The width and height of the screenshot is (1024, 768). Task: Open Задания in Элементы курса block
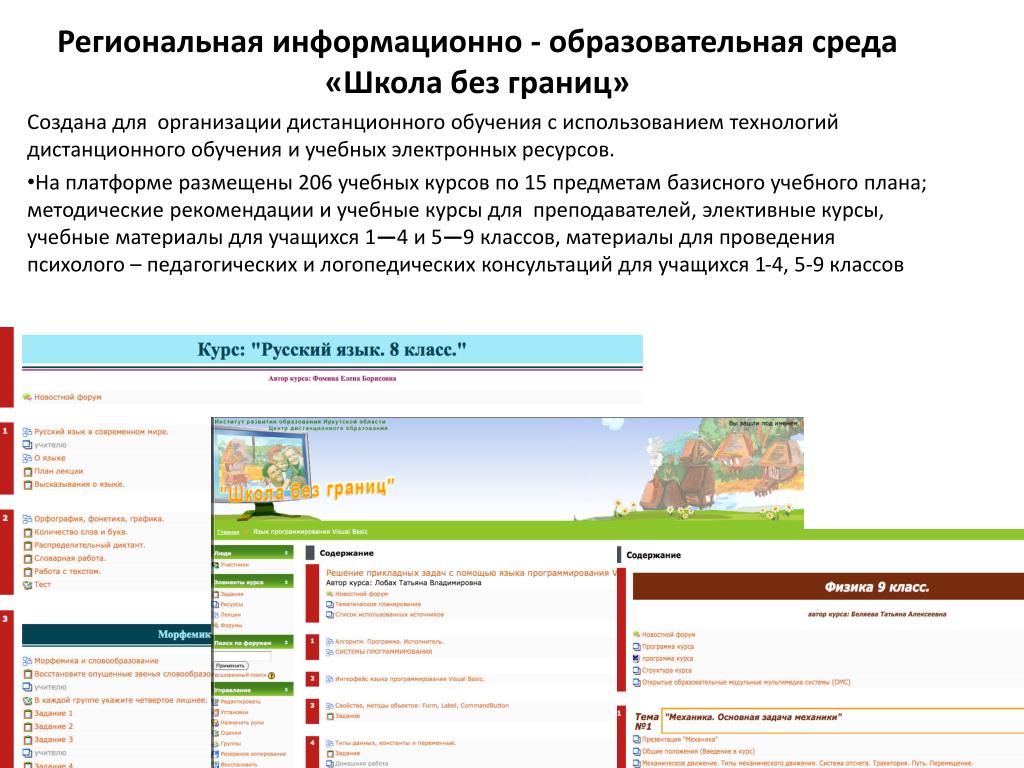232,594
